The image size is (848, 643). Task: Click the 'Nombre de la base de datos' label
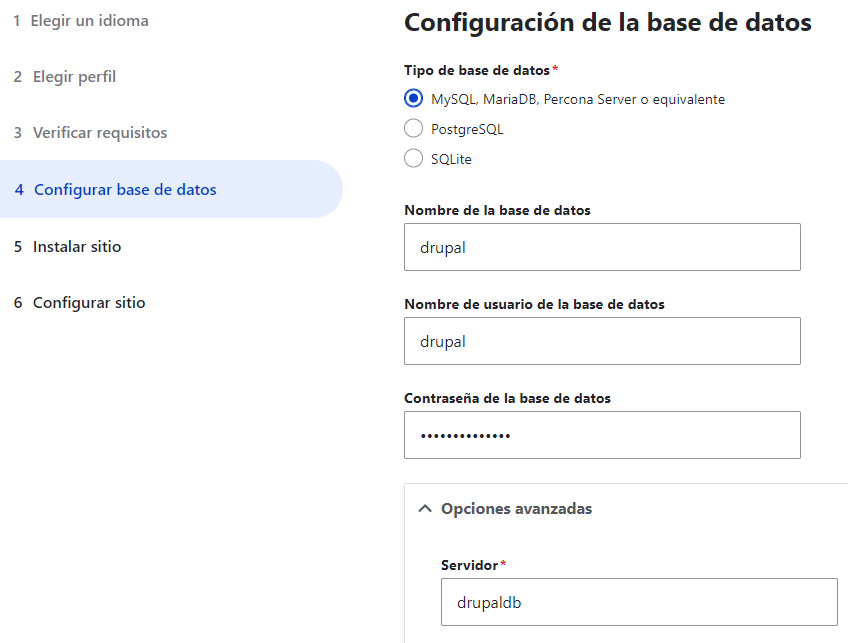[497, 210]
